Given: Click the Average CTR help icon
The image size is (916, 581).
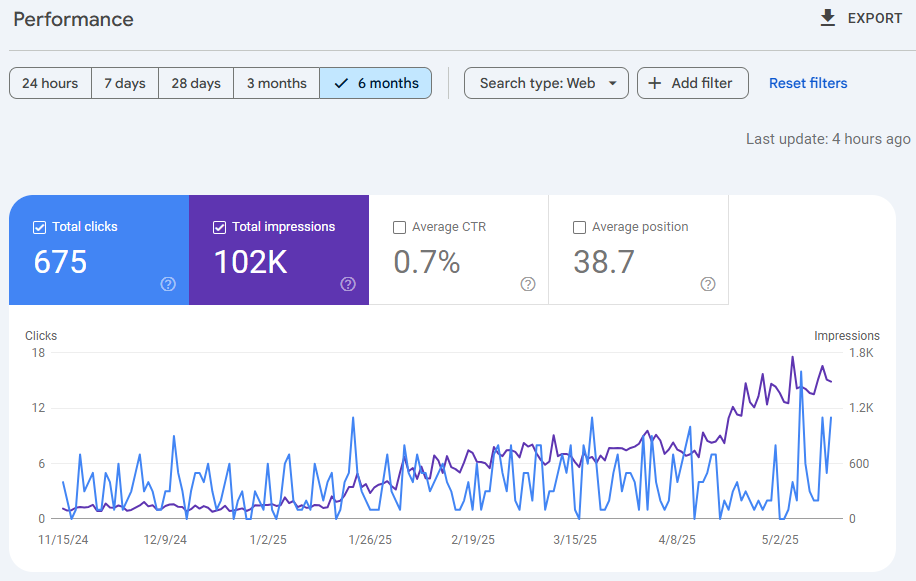Looking at the screenshot, I should pyautogui.click(x=527, y=284).
